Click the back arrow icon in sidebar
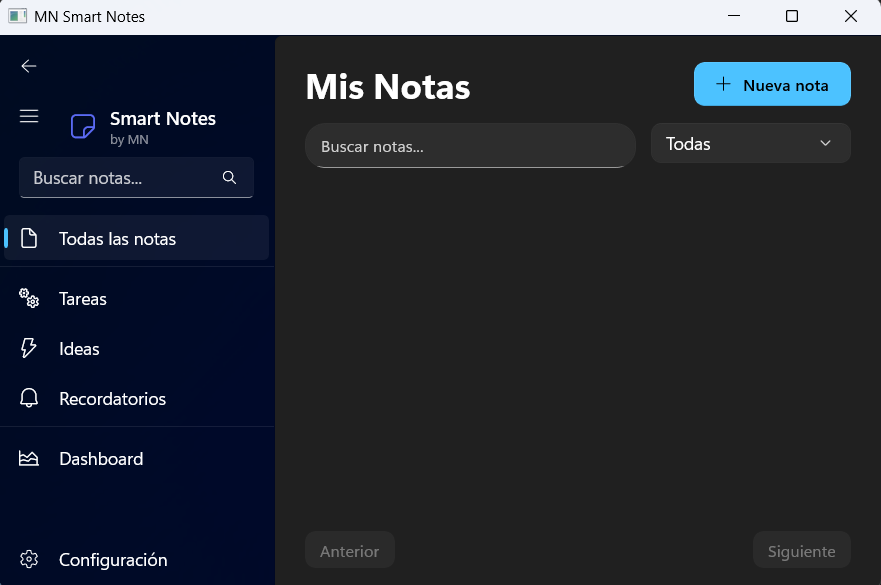Screen dimensions: 881x585 pos(29,66)
